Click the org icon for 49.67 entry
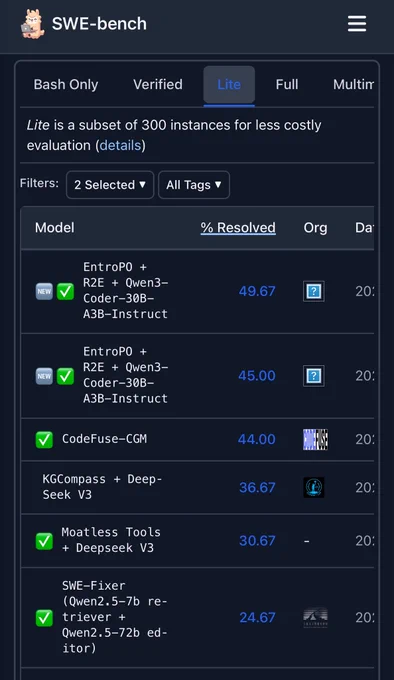The width and height of the screenshot is (394, 680). pyautogui.click(x=314, y=291)
